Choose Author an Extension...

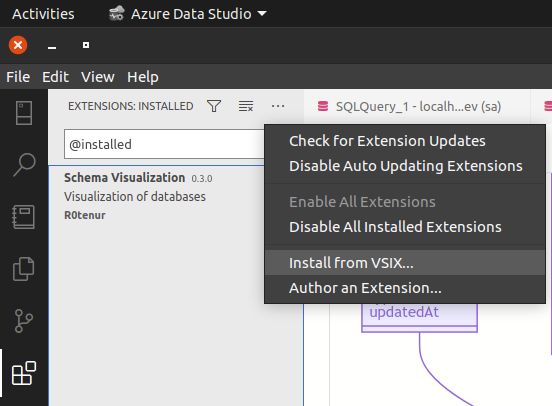coord(405,288)
